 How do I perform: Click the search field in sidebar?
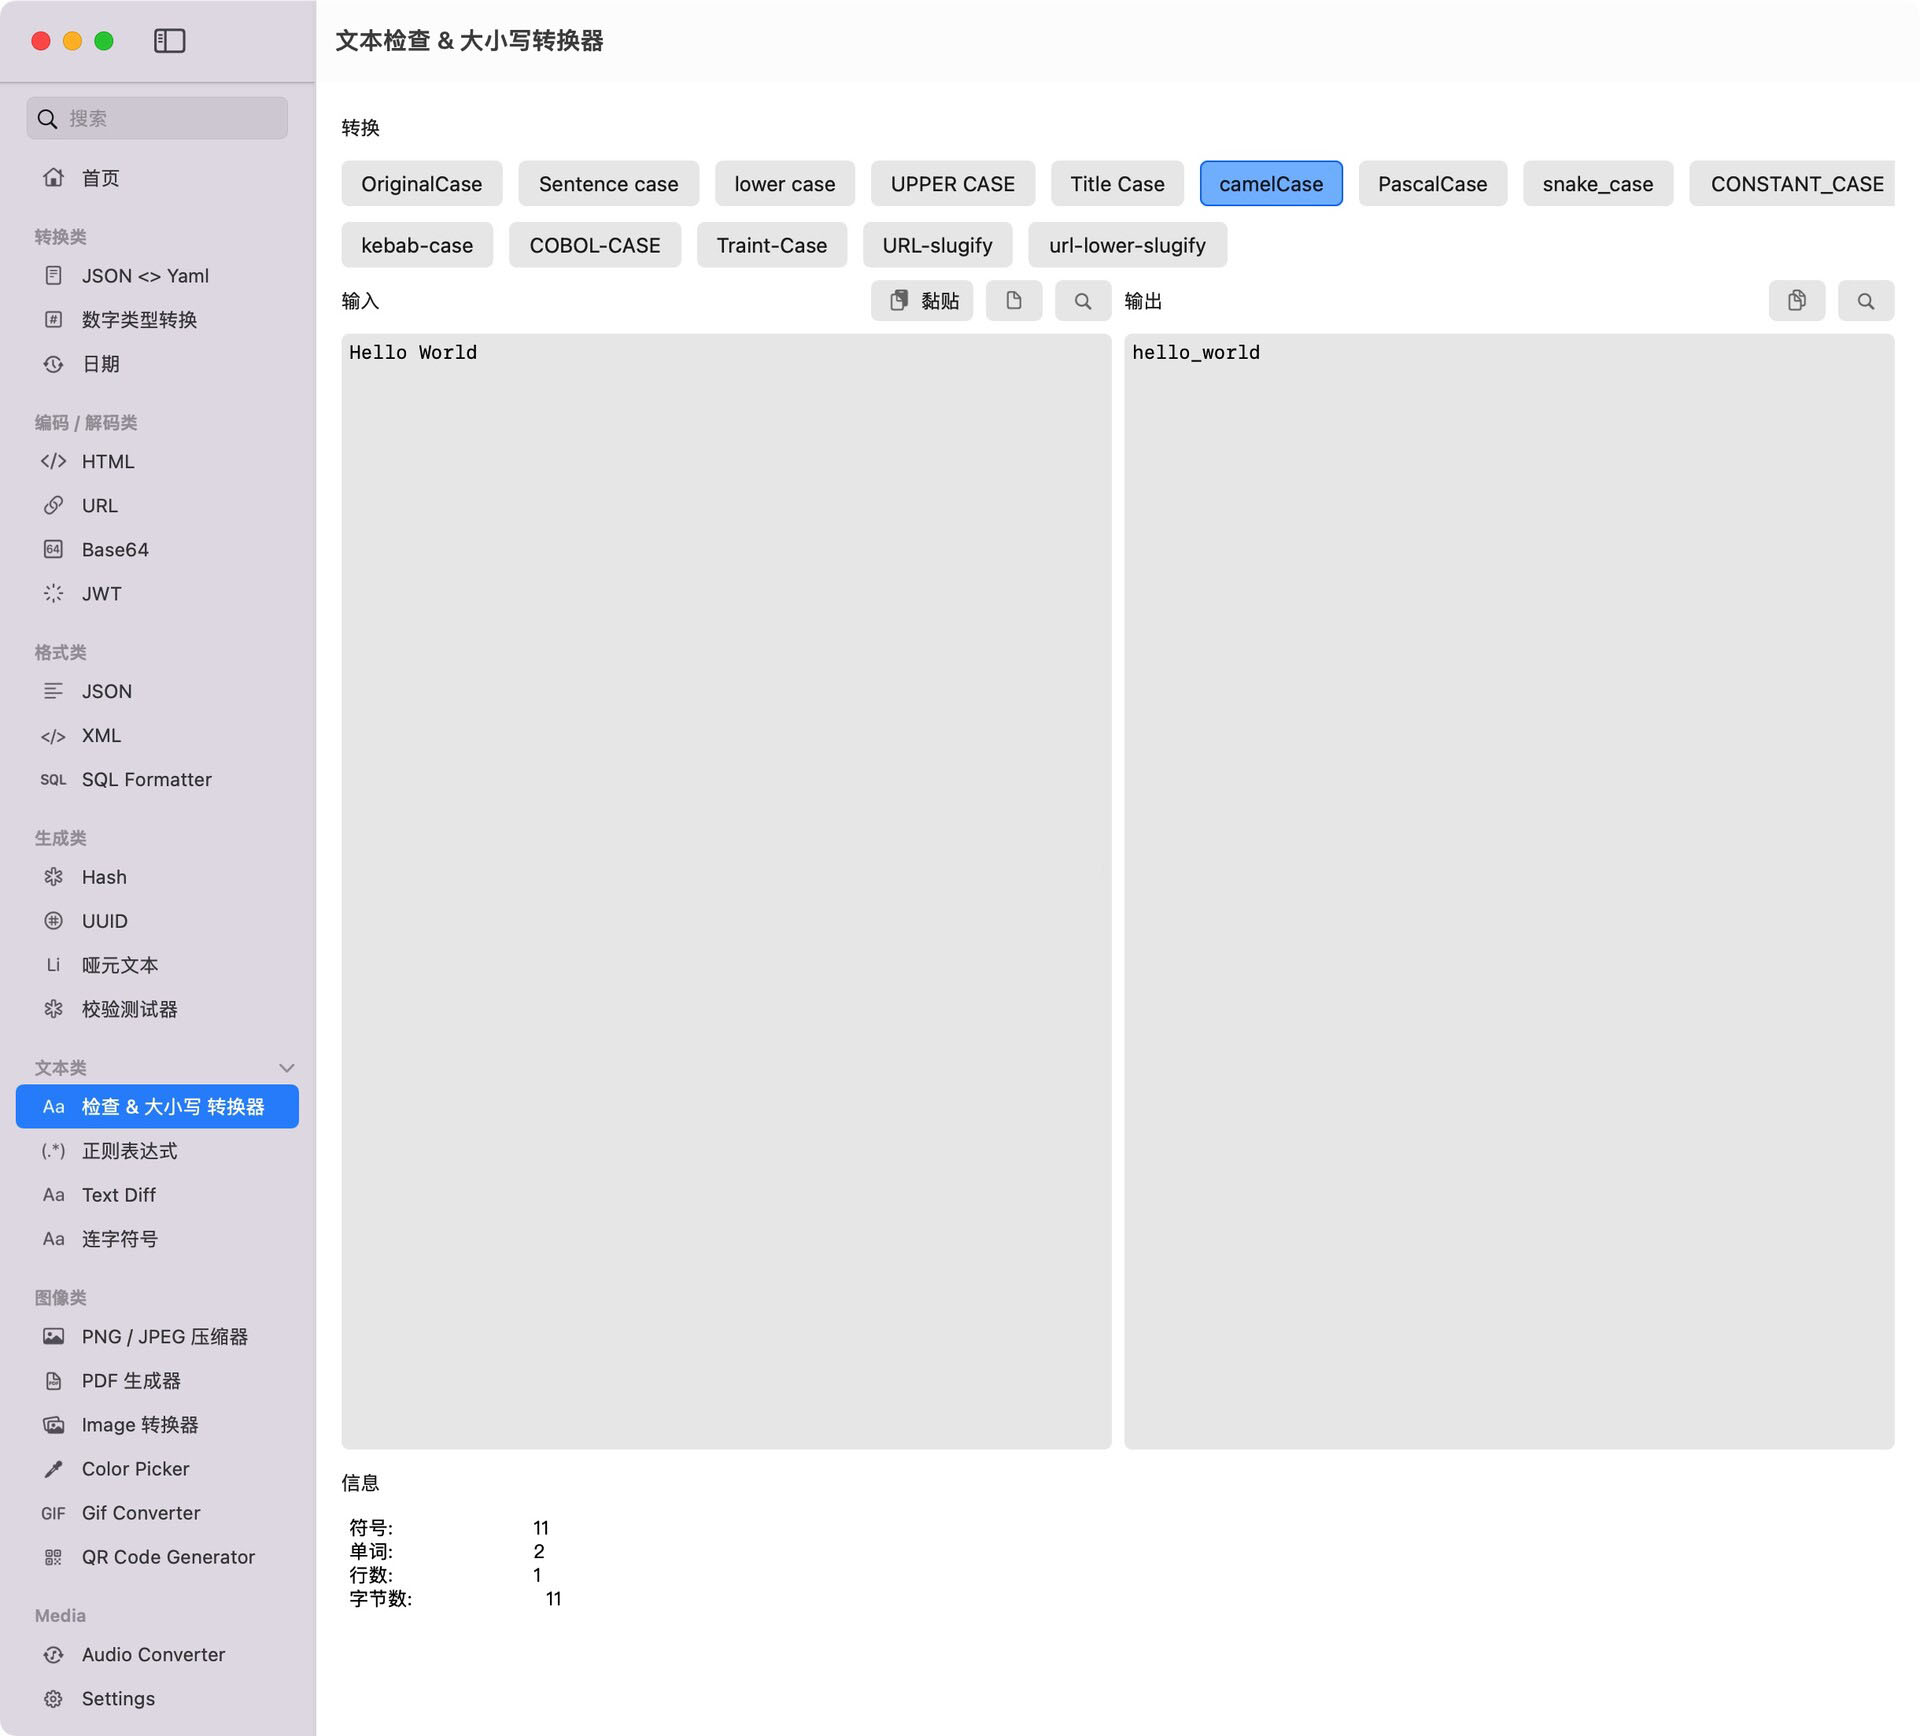157,118
